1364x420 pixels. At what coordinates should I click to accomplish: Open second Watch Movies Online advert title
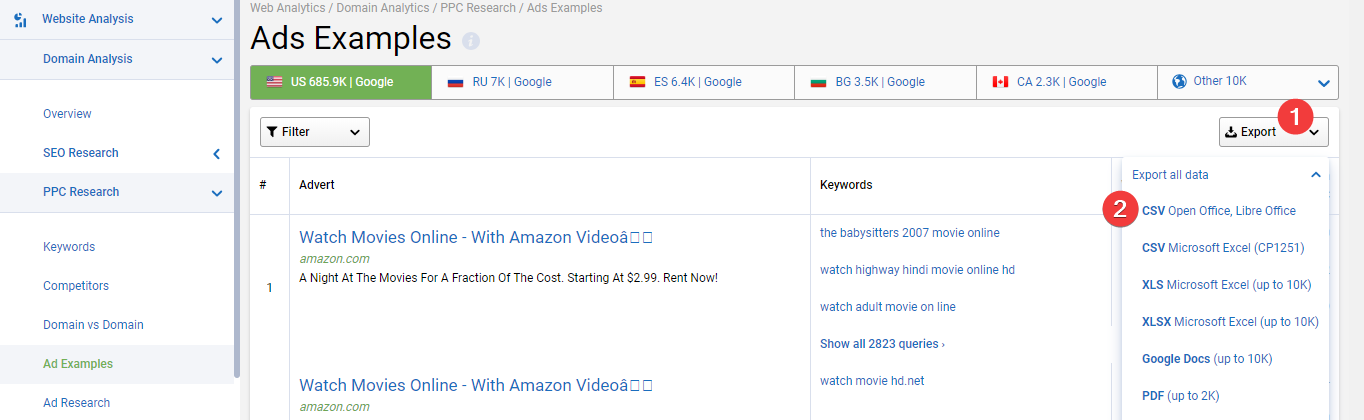pos(476,385)
